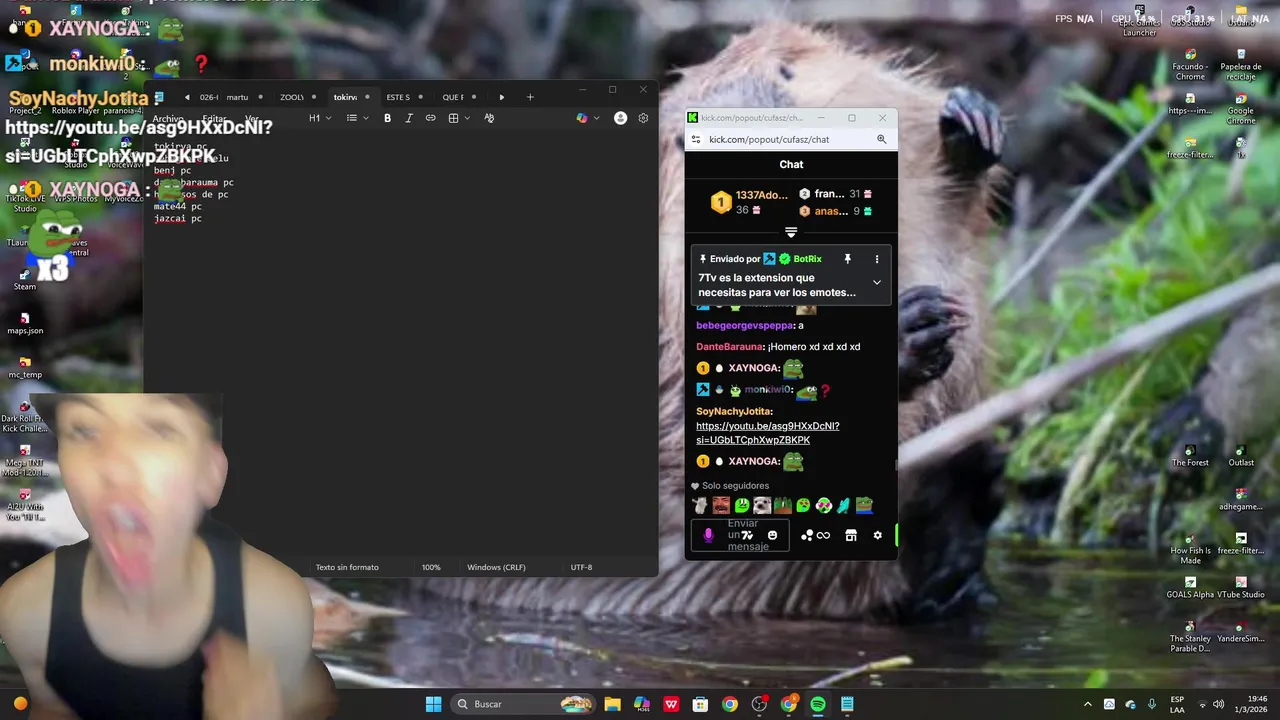This screenshot has width=1280, height=720.
Task: Click the taskbar Buscar search box
Action: [521, 704]
